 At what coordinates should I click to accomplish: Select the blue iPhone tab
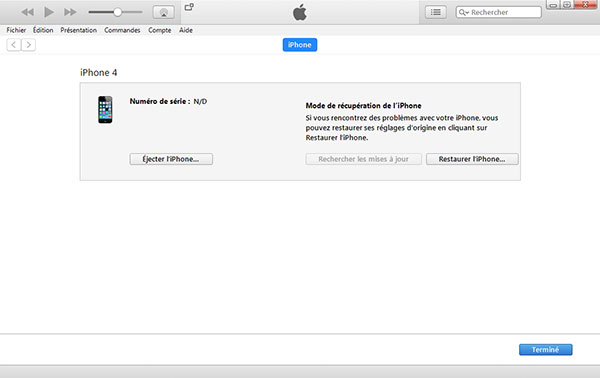coord(300,45)
